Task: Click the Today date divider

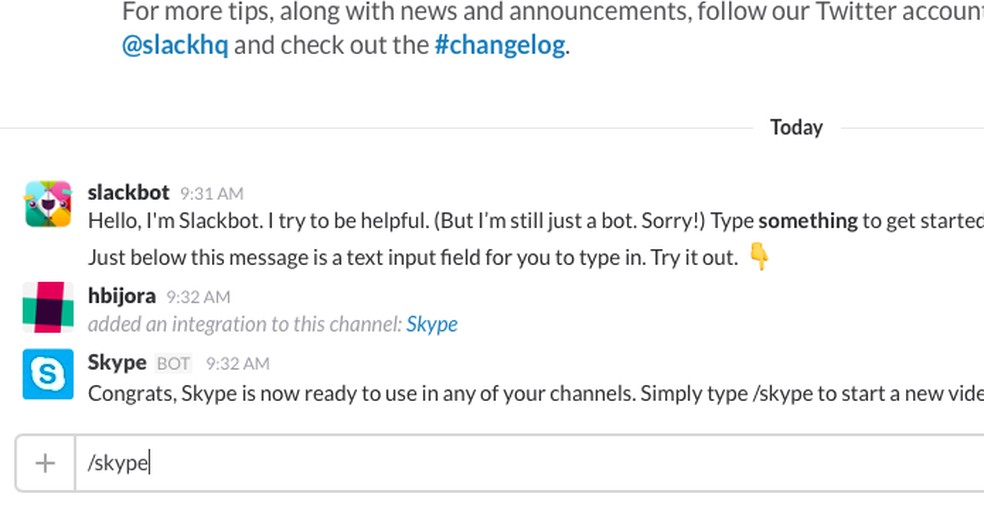Action: [796, 128]
